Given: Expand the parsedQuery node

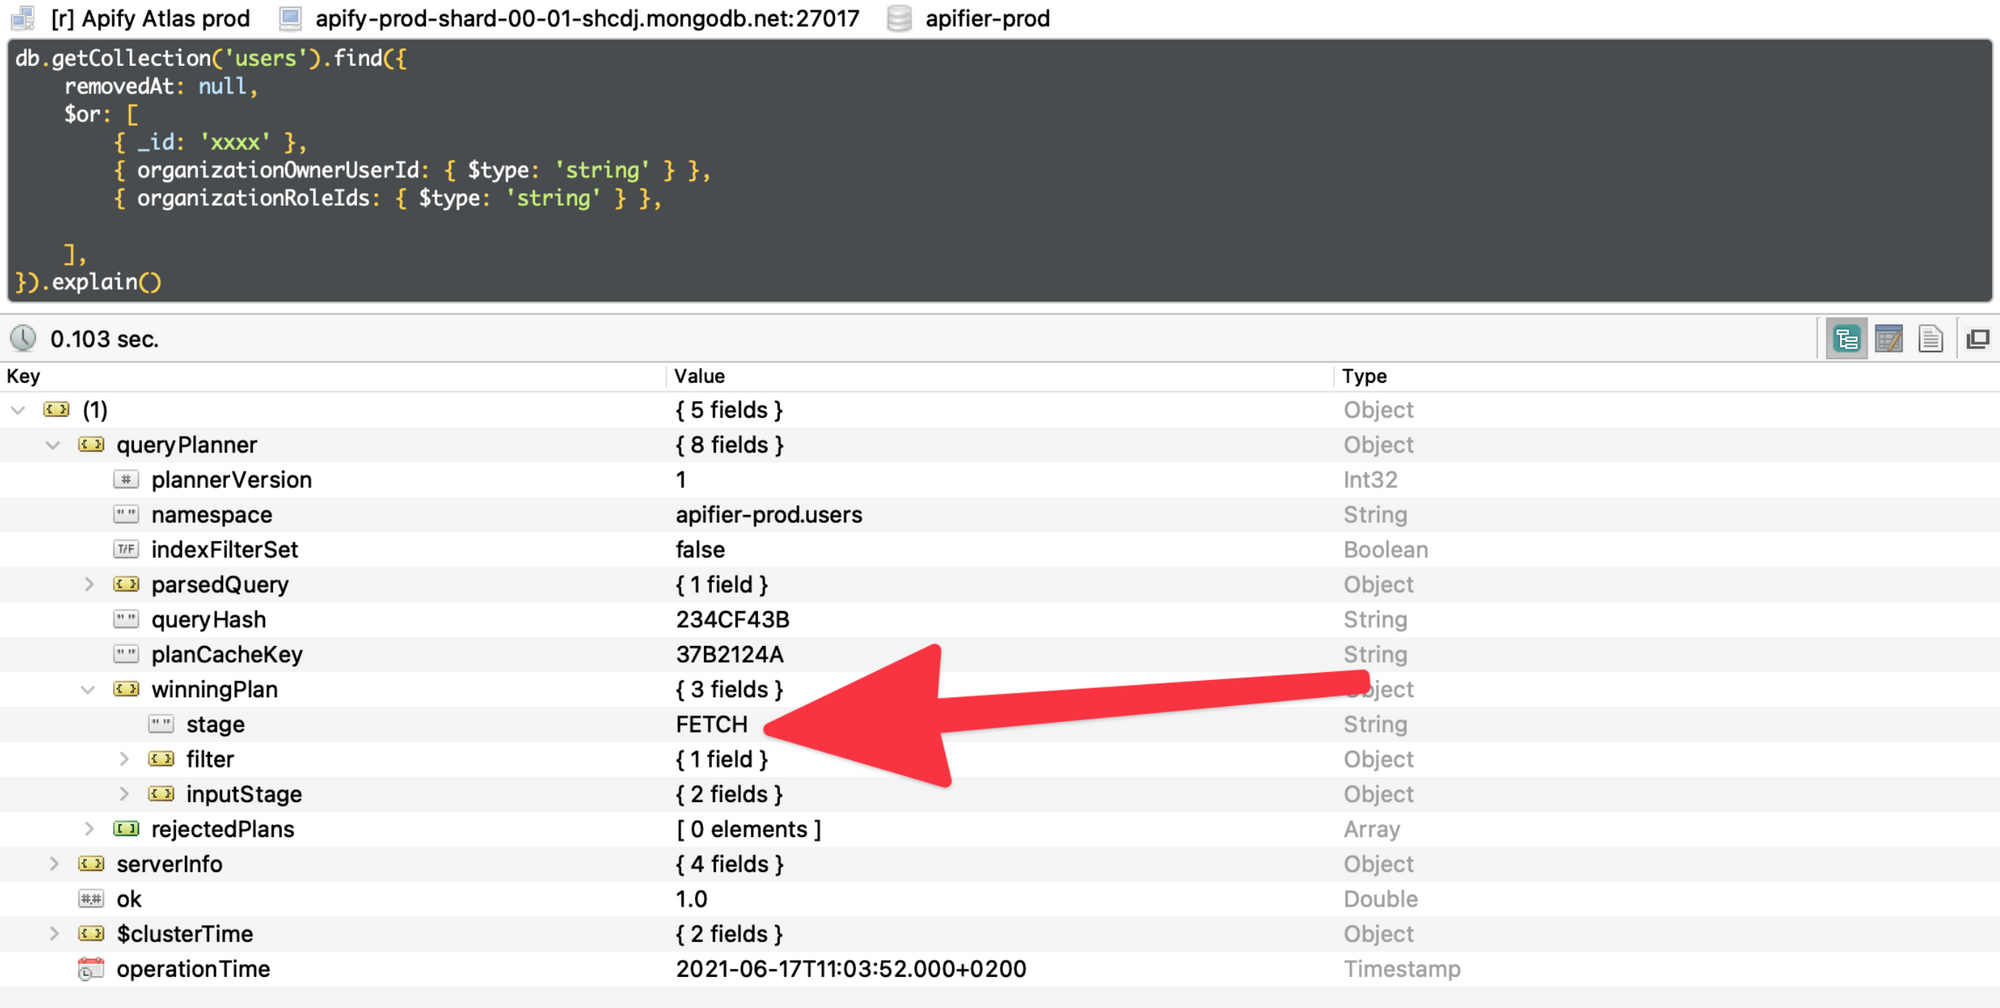Looking at the screenshot, I should click(x=89, y=585).
